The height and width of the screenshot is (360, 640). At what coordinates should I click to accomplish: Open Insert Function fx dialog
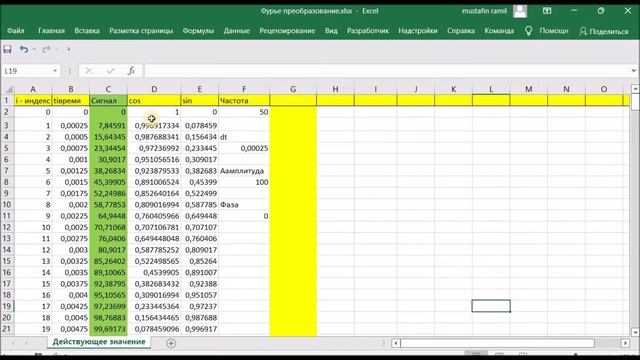point(131,71)
